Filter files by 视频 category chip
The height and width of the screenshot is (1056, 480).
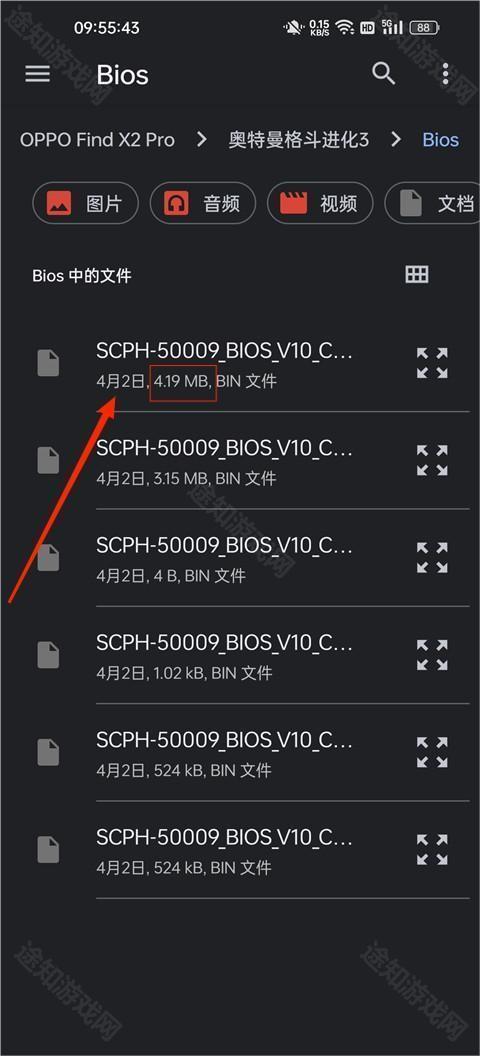pyautogui.click(x=320, y=203)
